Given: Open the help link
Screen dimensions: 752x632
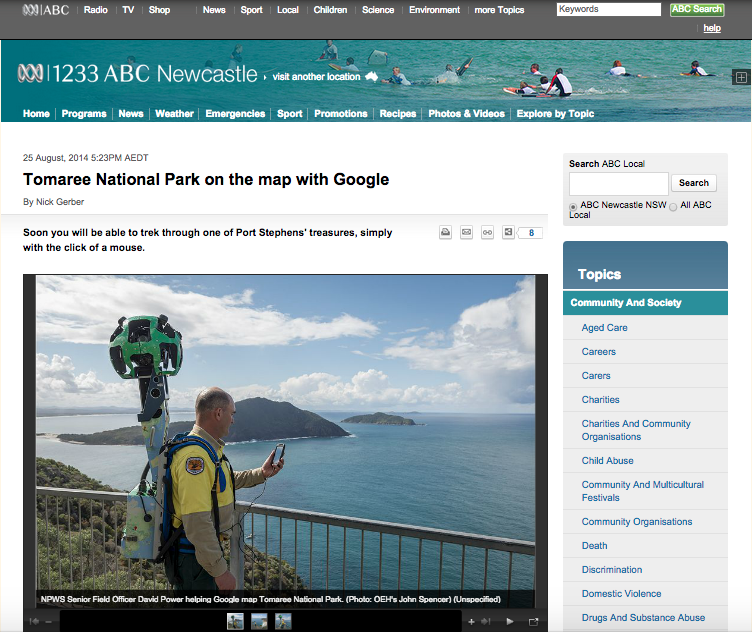Looking at the screenshot, I should point(712,28).
